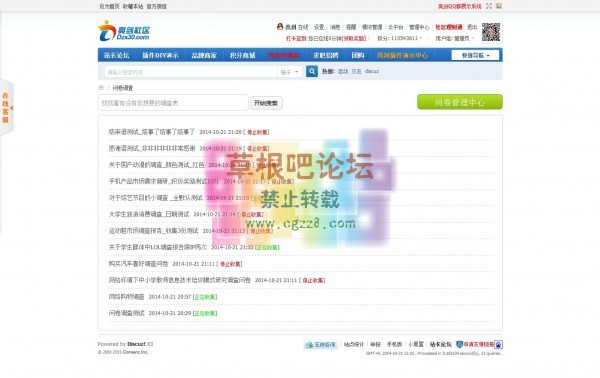600x378 pixels.
Task: Open survey 购买汽车喜好调查问卷
Action: click(138, 264)
